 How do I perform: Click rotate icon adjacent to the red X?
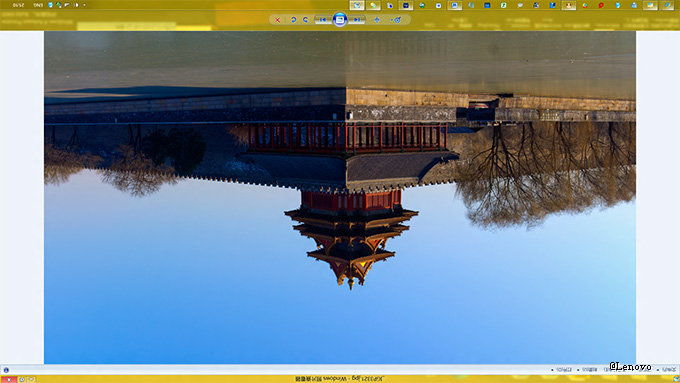[x=294, y=20]
